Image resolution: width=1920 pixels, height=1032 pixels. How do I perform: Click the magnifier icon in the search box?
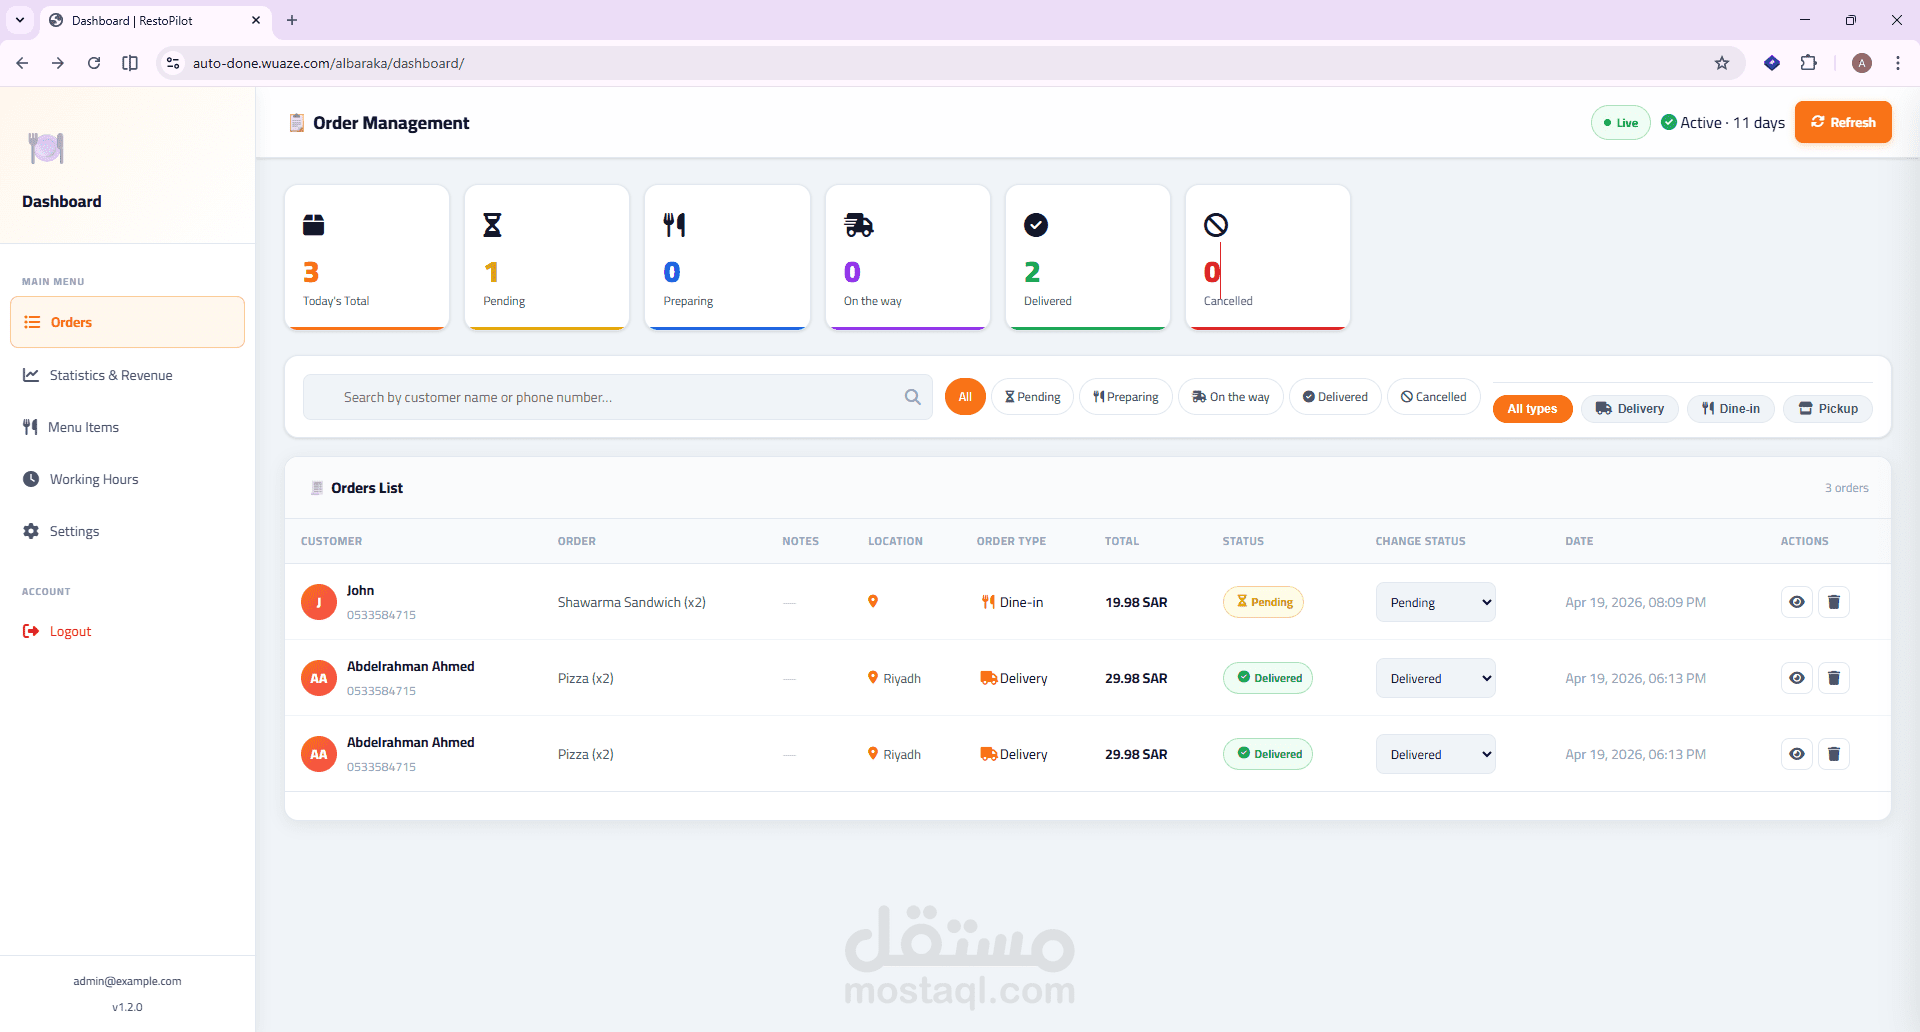pos(912,397)
